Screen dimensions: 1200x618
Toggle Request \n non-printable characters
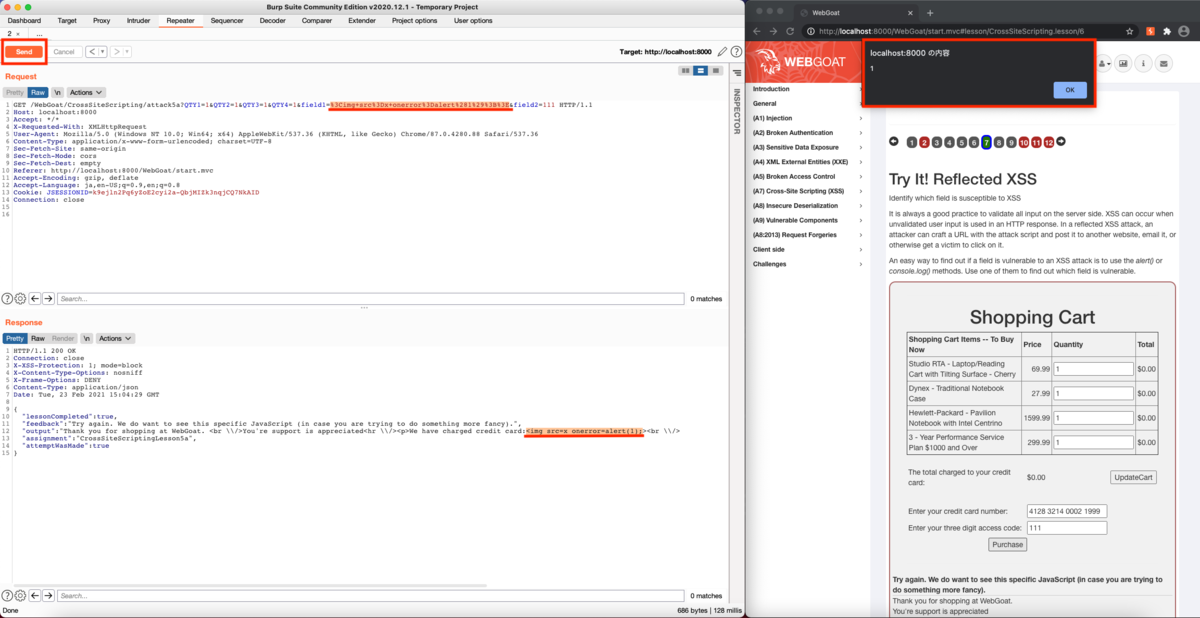(57, 92)
